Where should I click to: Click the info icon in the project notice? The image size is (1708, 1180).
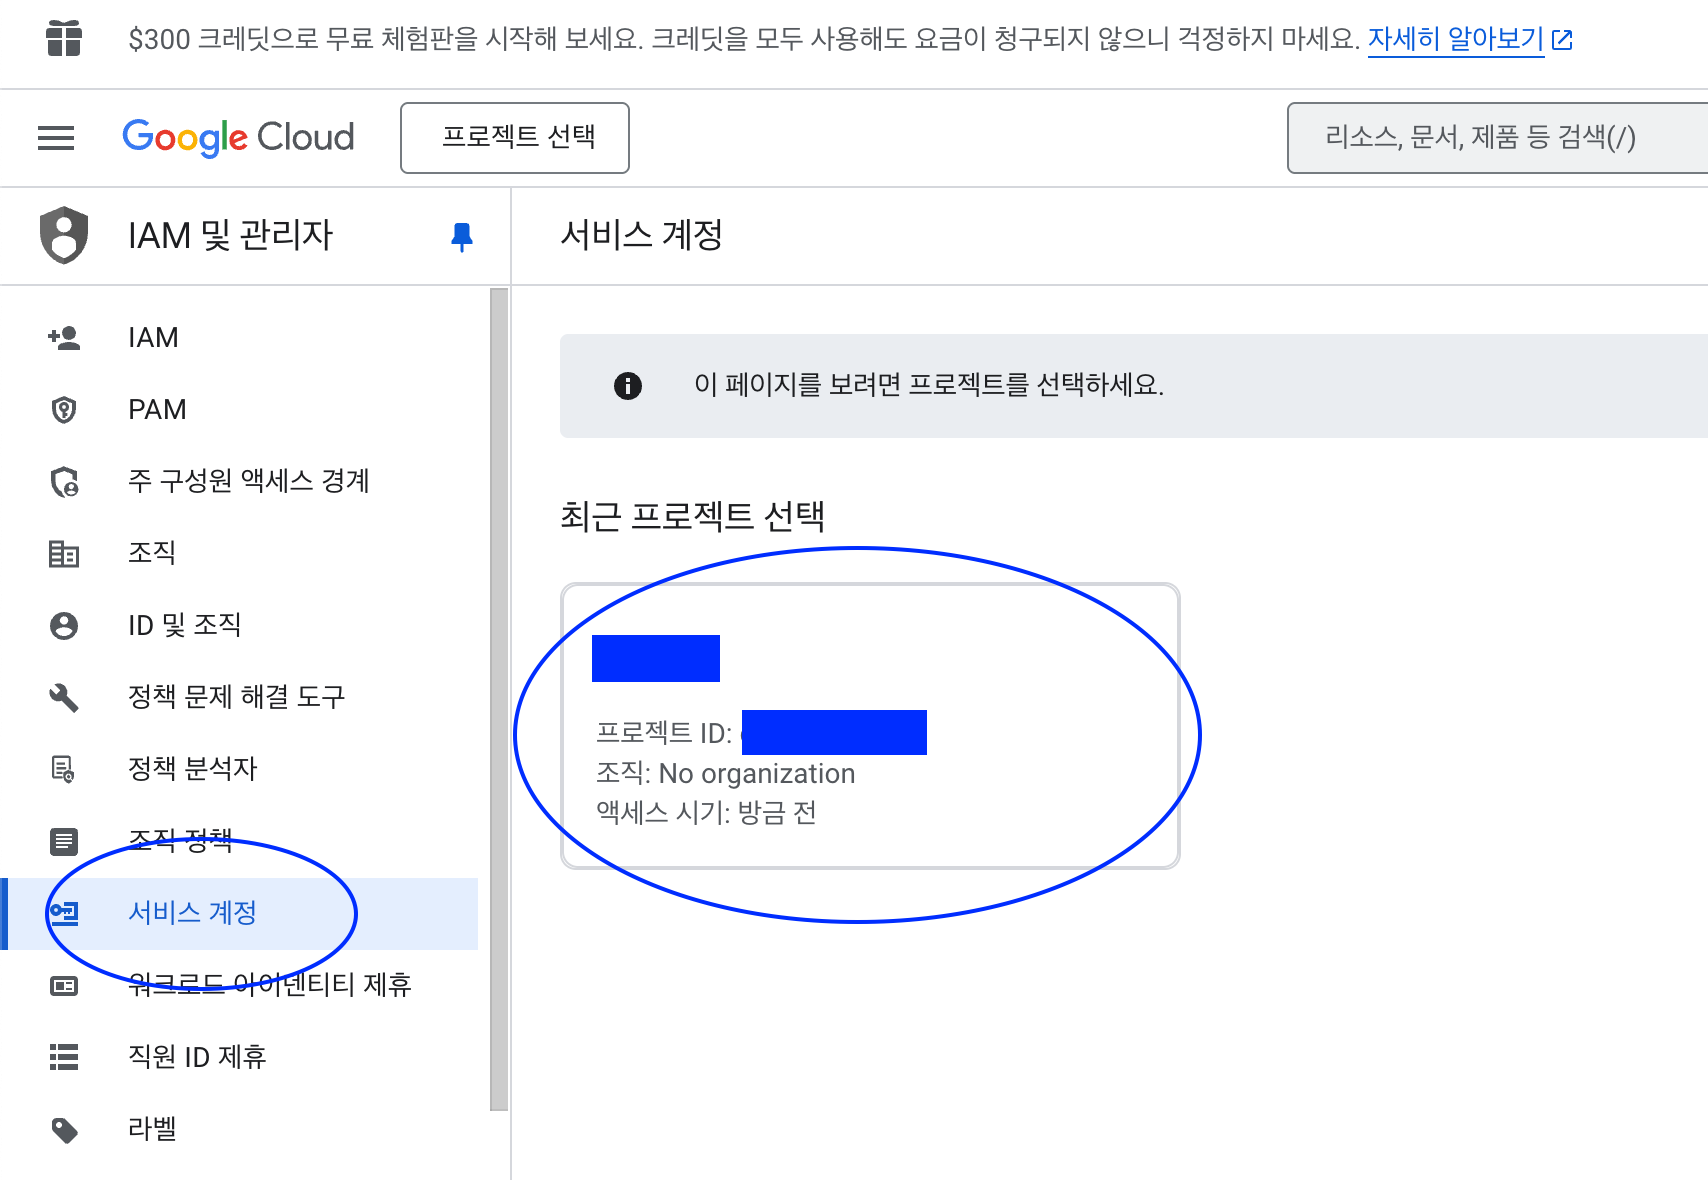[x=628, y=386]
